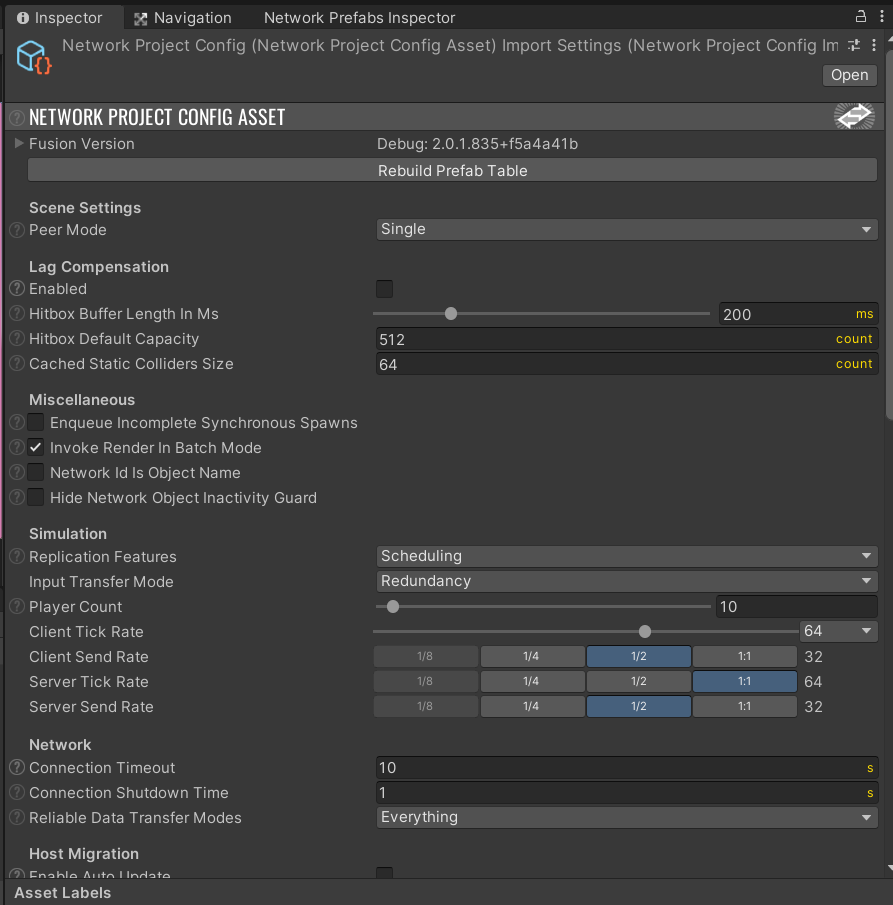
Task: Click the Hitbox Buffer Length 200 ms field
Action: pos(798,314)
